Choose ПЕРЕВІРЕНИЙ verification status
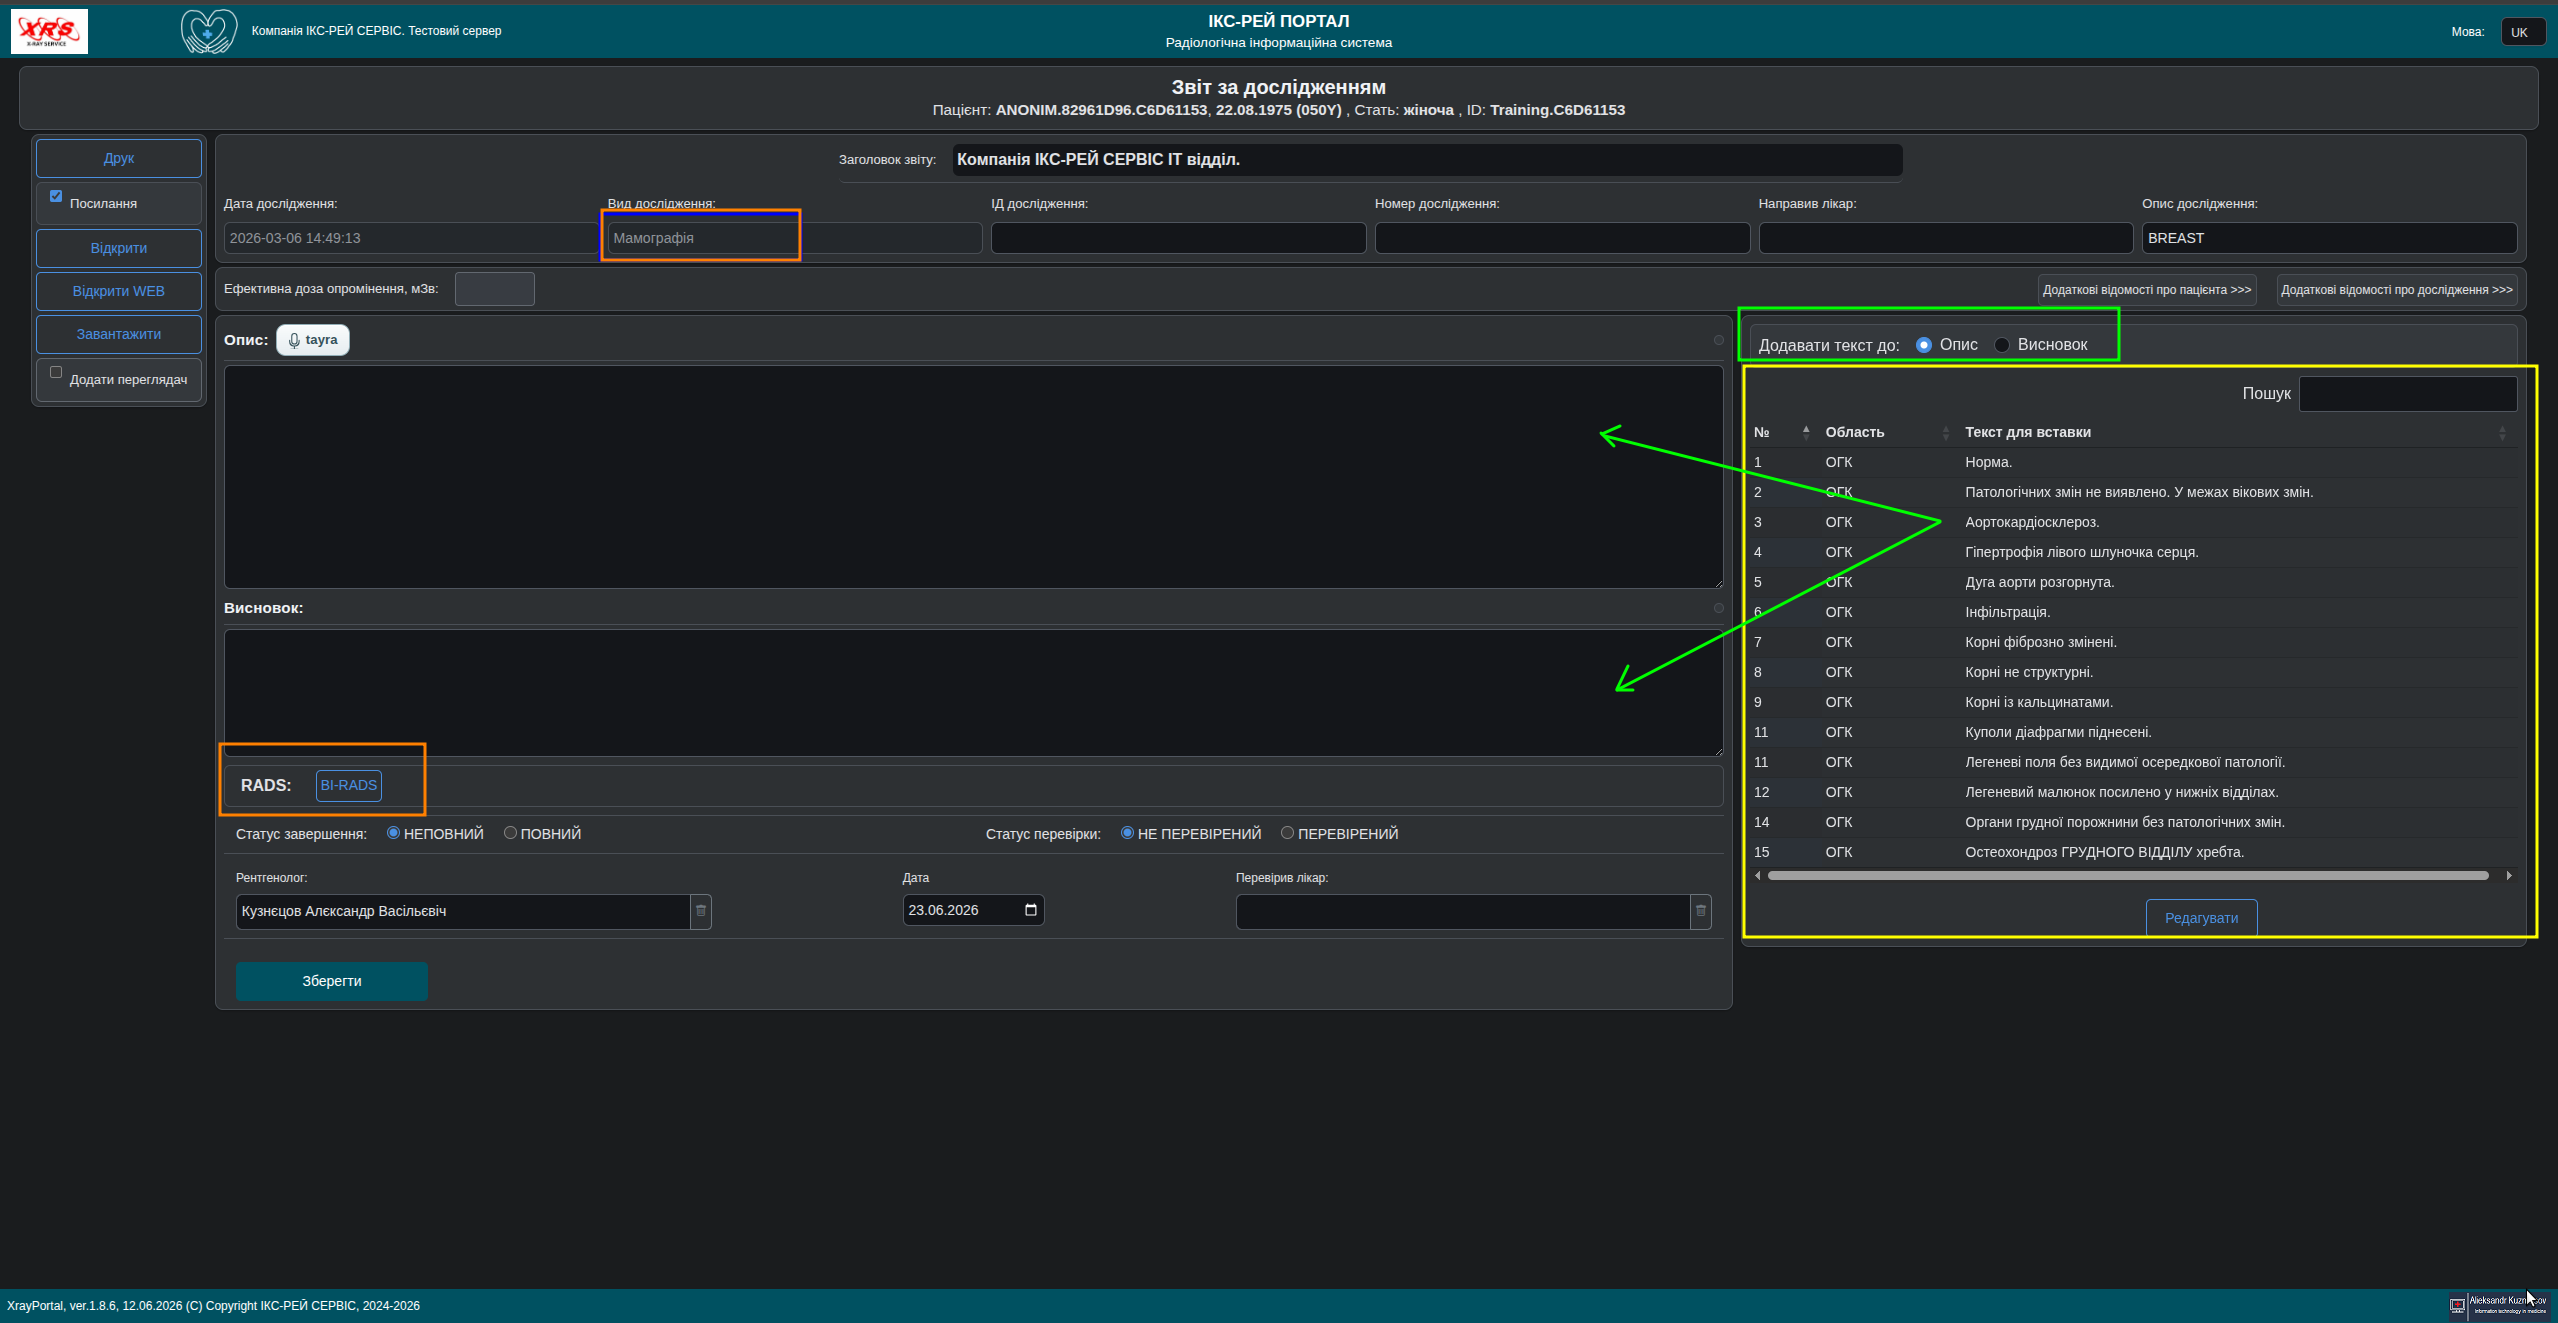 click(1287, 833)
